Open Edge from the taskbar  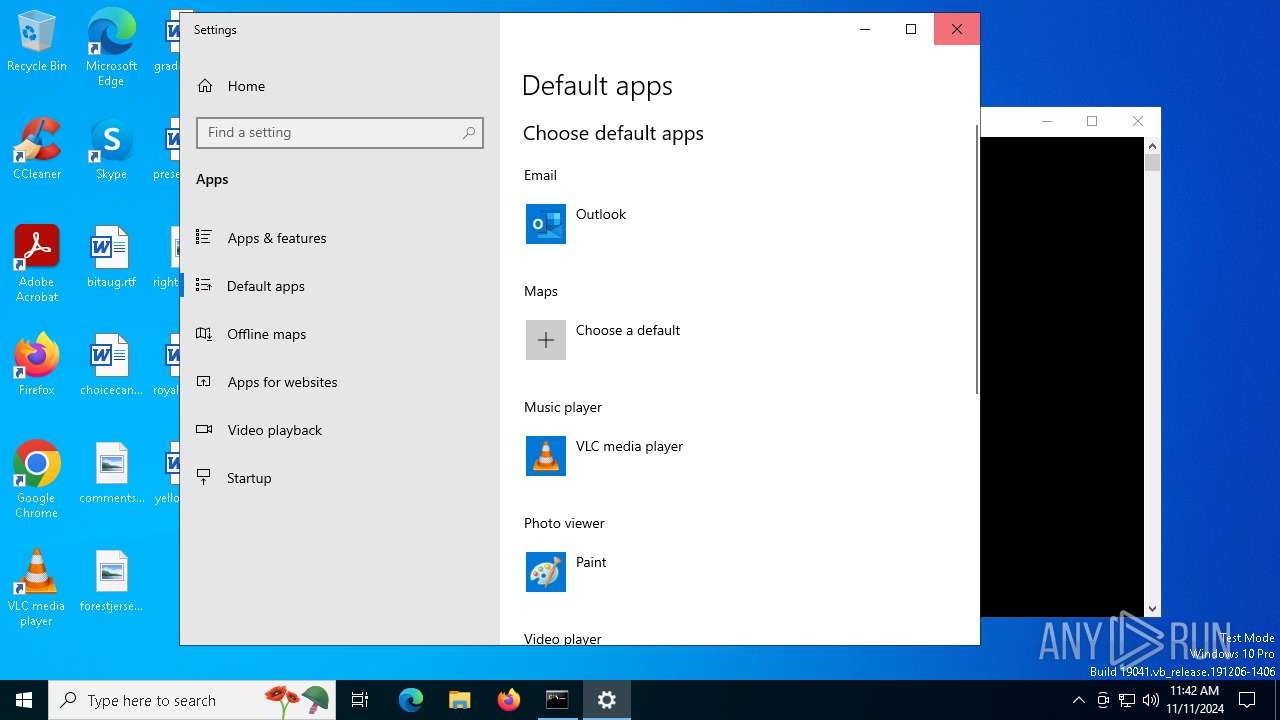(411, 700)
